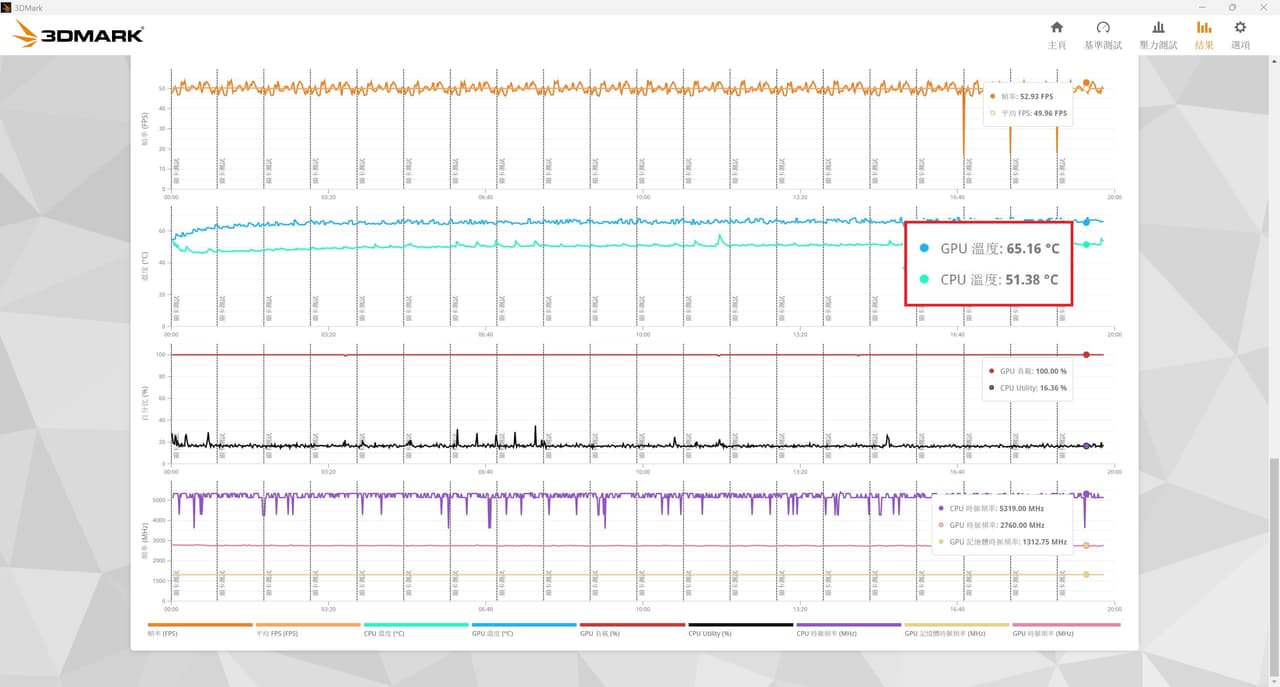Click the 3DMark logo in the header
The width and height of the screenshot is (1280, 687).
tap(79, 35)
